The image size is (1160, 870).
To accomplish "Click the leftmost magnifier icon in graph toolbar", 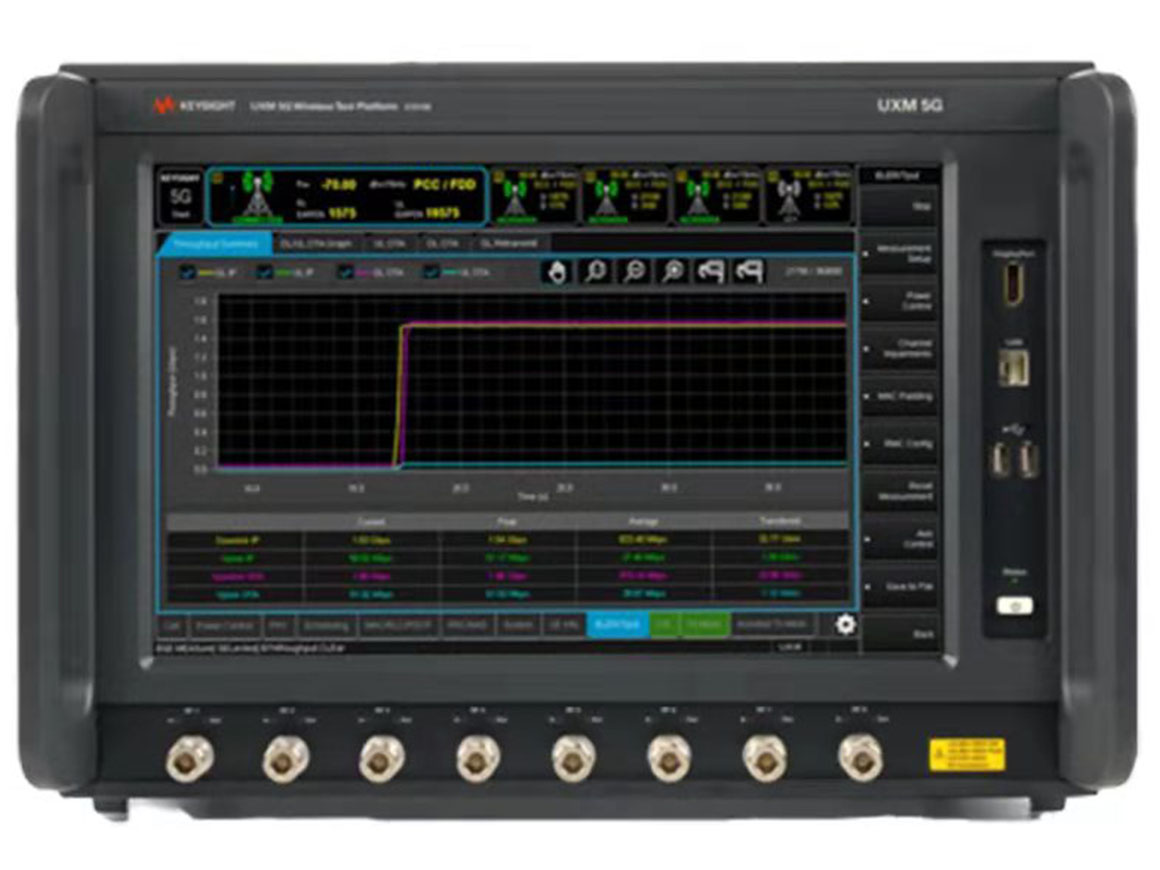I will (596, 272).
